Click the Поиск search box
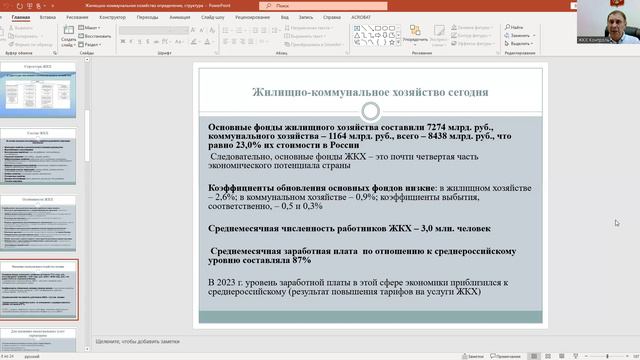The height and width of the screenshot is (360, 640). coord(323,6)
